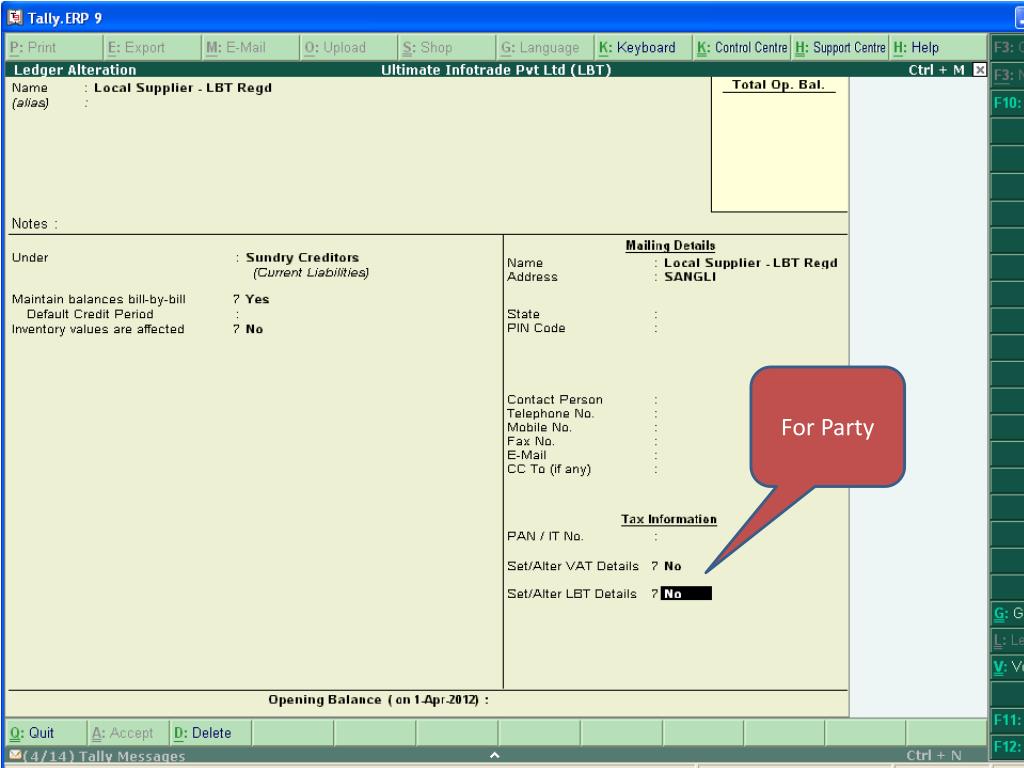The width and height of the screenshot is (1024, 768).
Task: Select the Under group Sundry Creditors field
Action: (302, 257)
